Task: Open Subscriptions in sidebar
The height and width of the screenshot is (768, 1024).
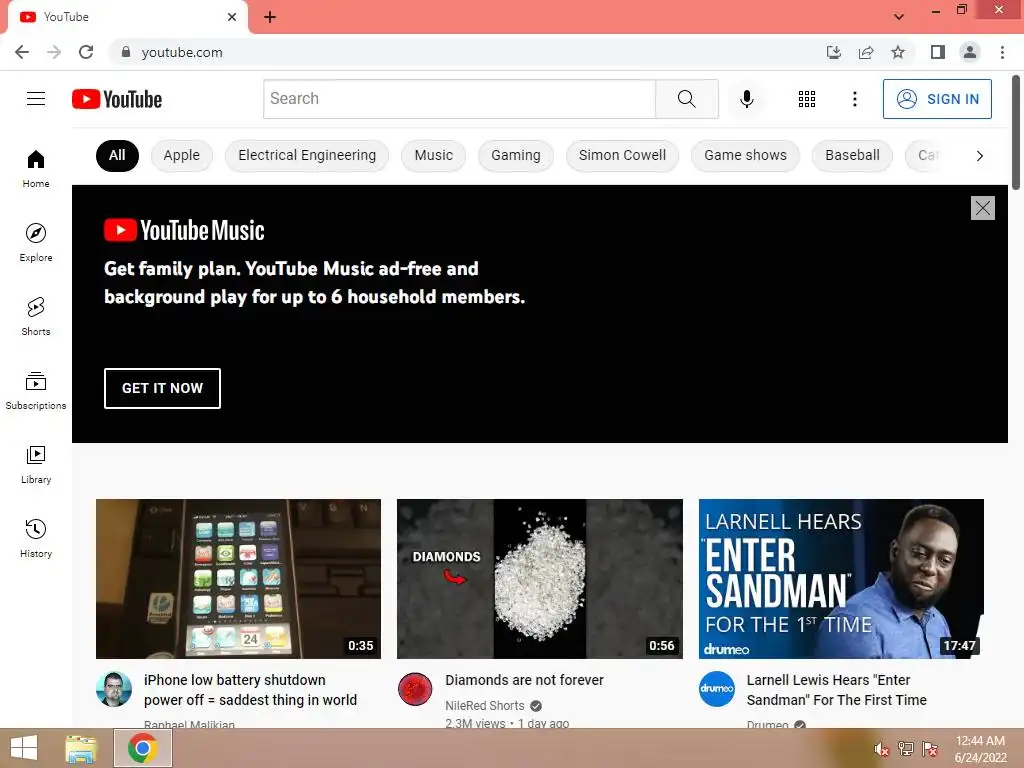Action: coord(36,391)
